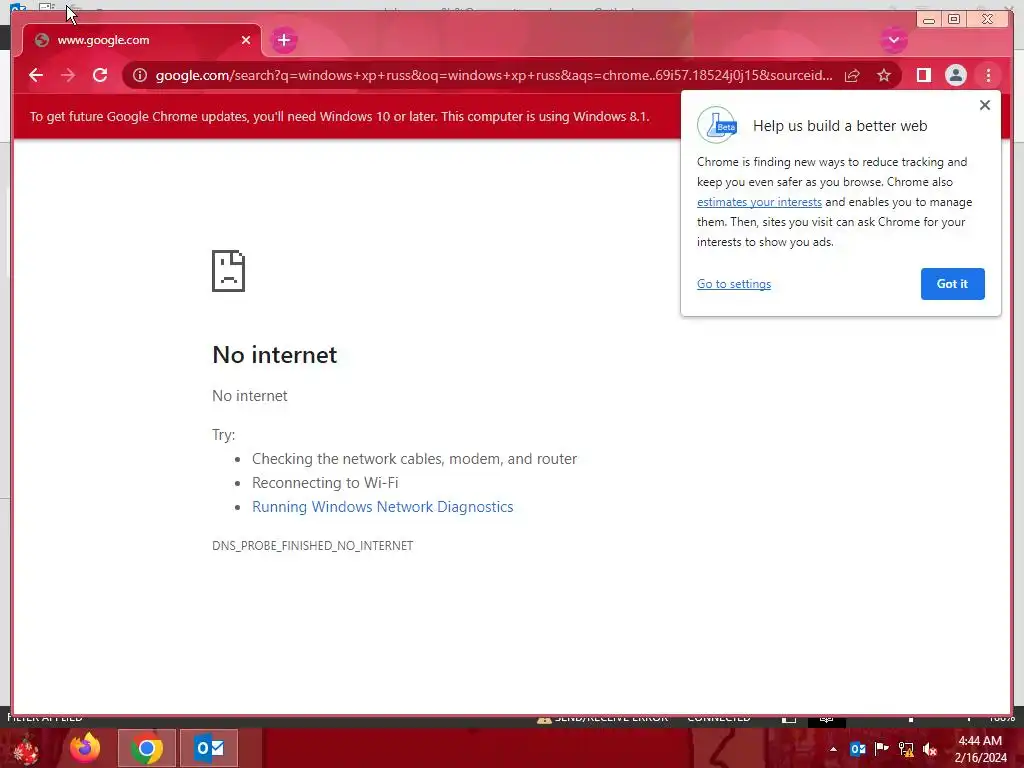This screenshot has height=768, width=1024.
Task: Share this page using share icon
Action: 852,75
